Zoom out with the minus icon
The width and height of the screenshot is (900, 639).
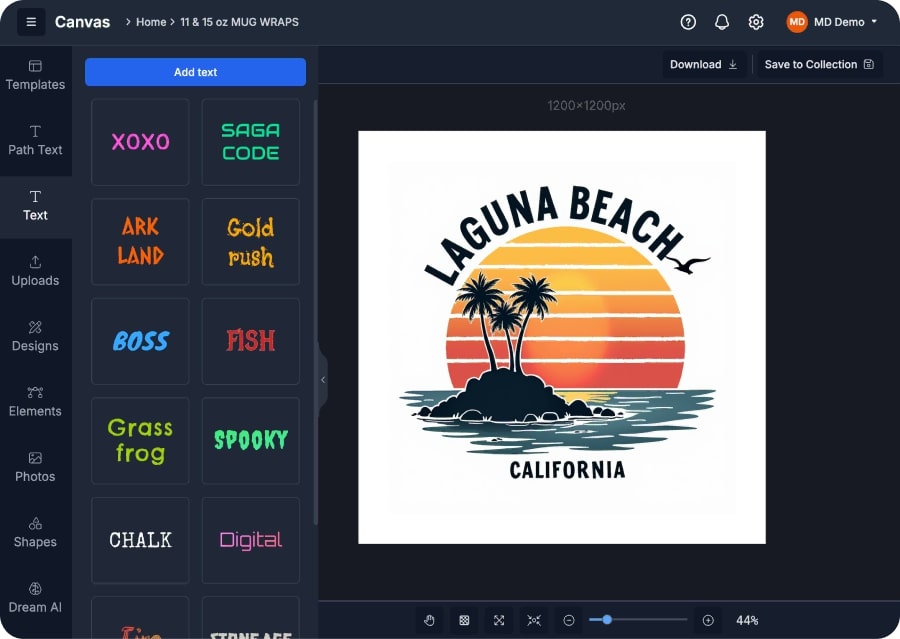(568, 620)
